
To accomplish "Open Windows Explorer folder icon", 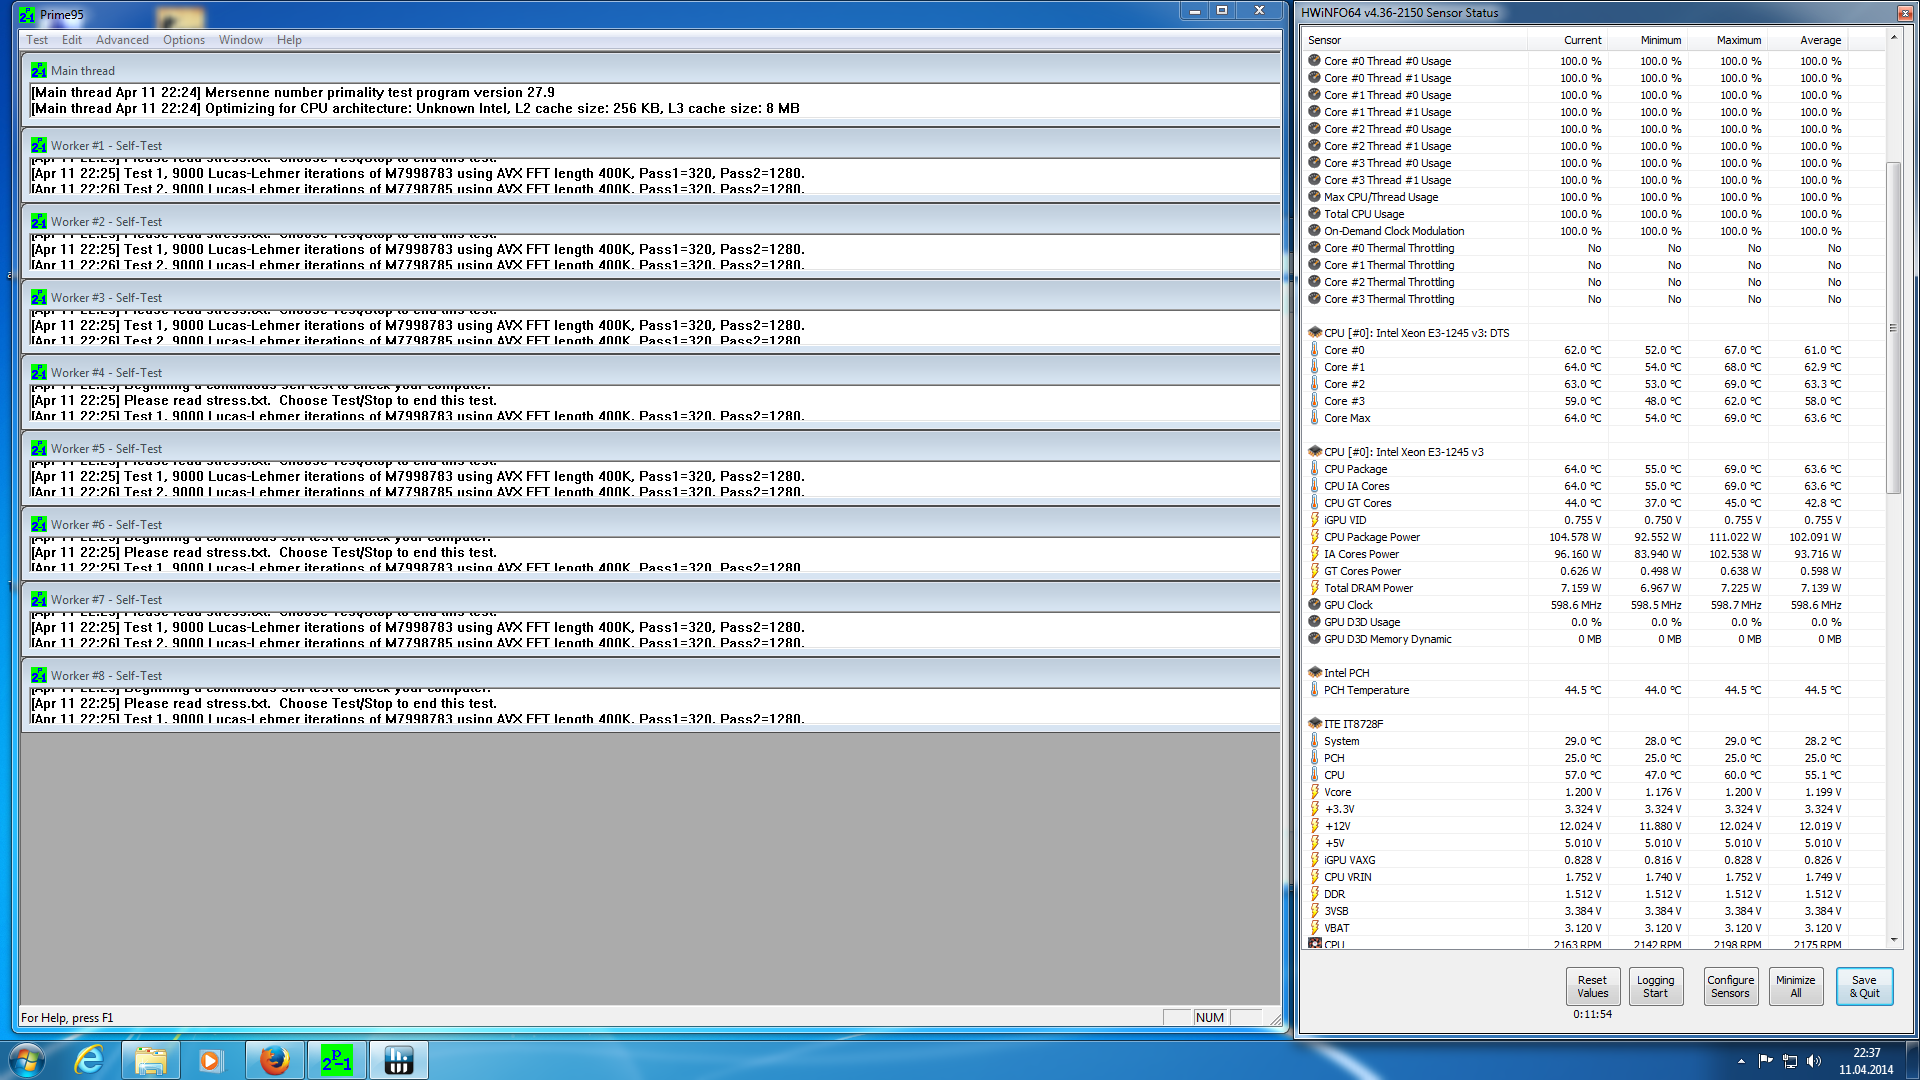I will tap(151, 1060).
